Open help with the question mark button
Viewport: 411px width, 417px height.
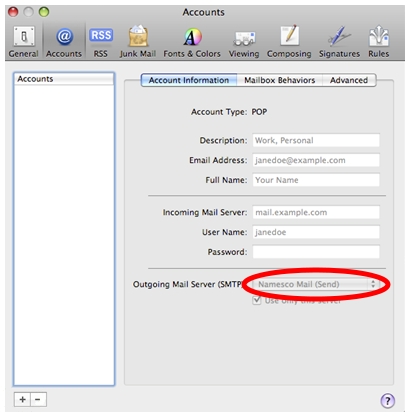[x=387, y=400]
